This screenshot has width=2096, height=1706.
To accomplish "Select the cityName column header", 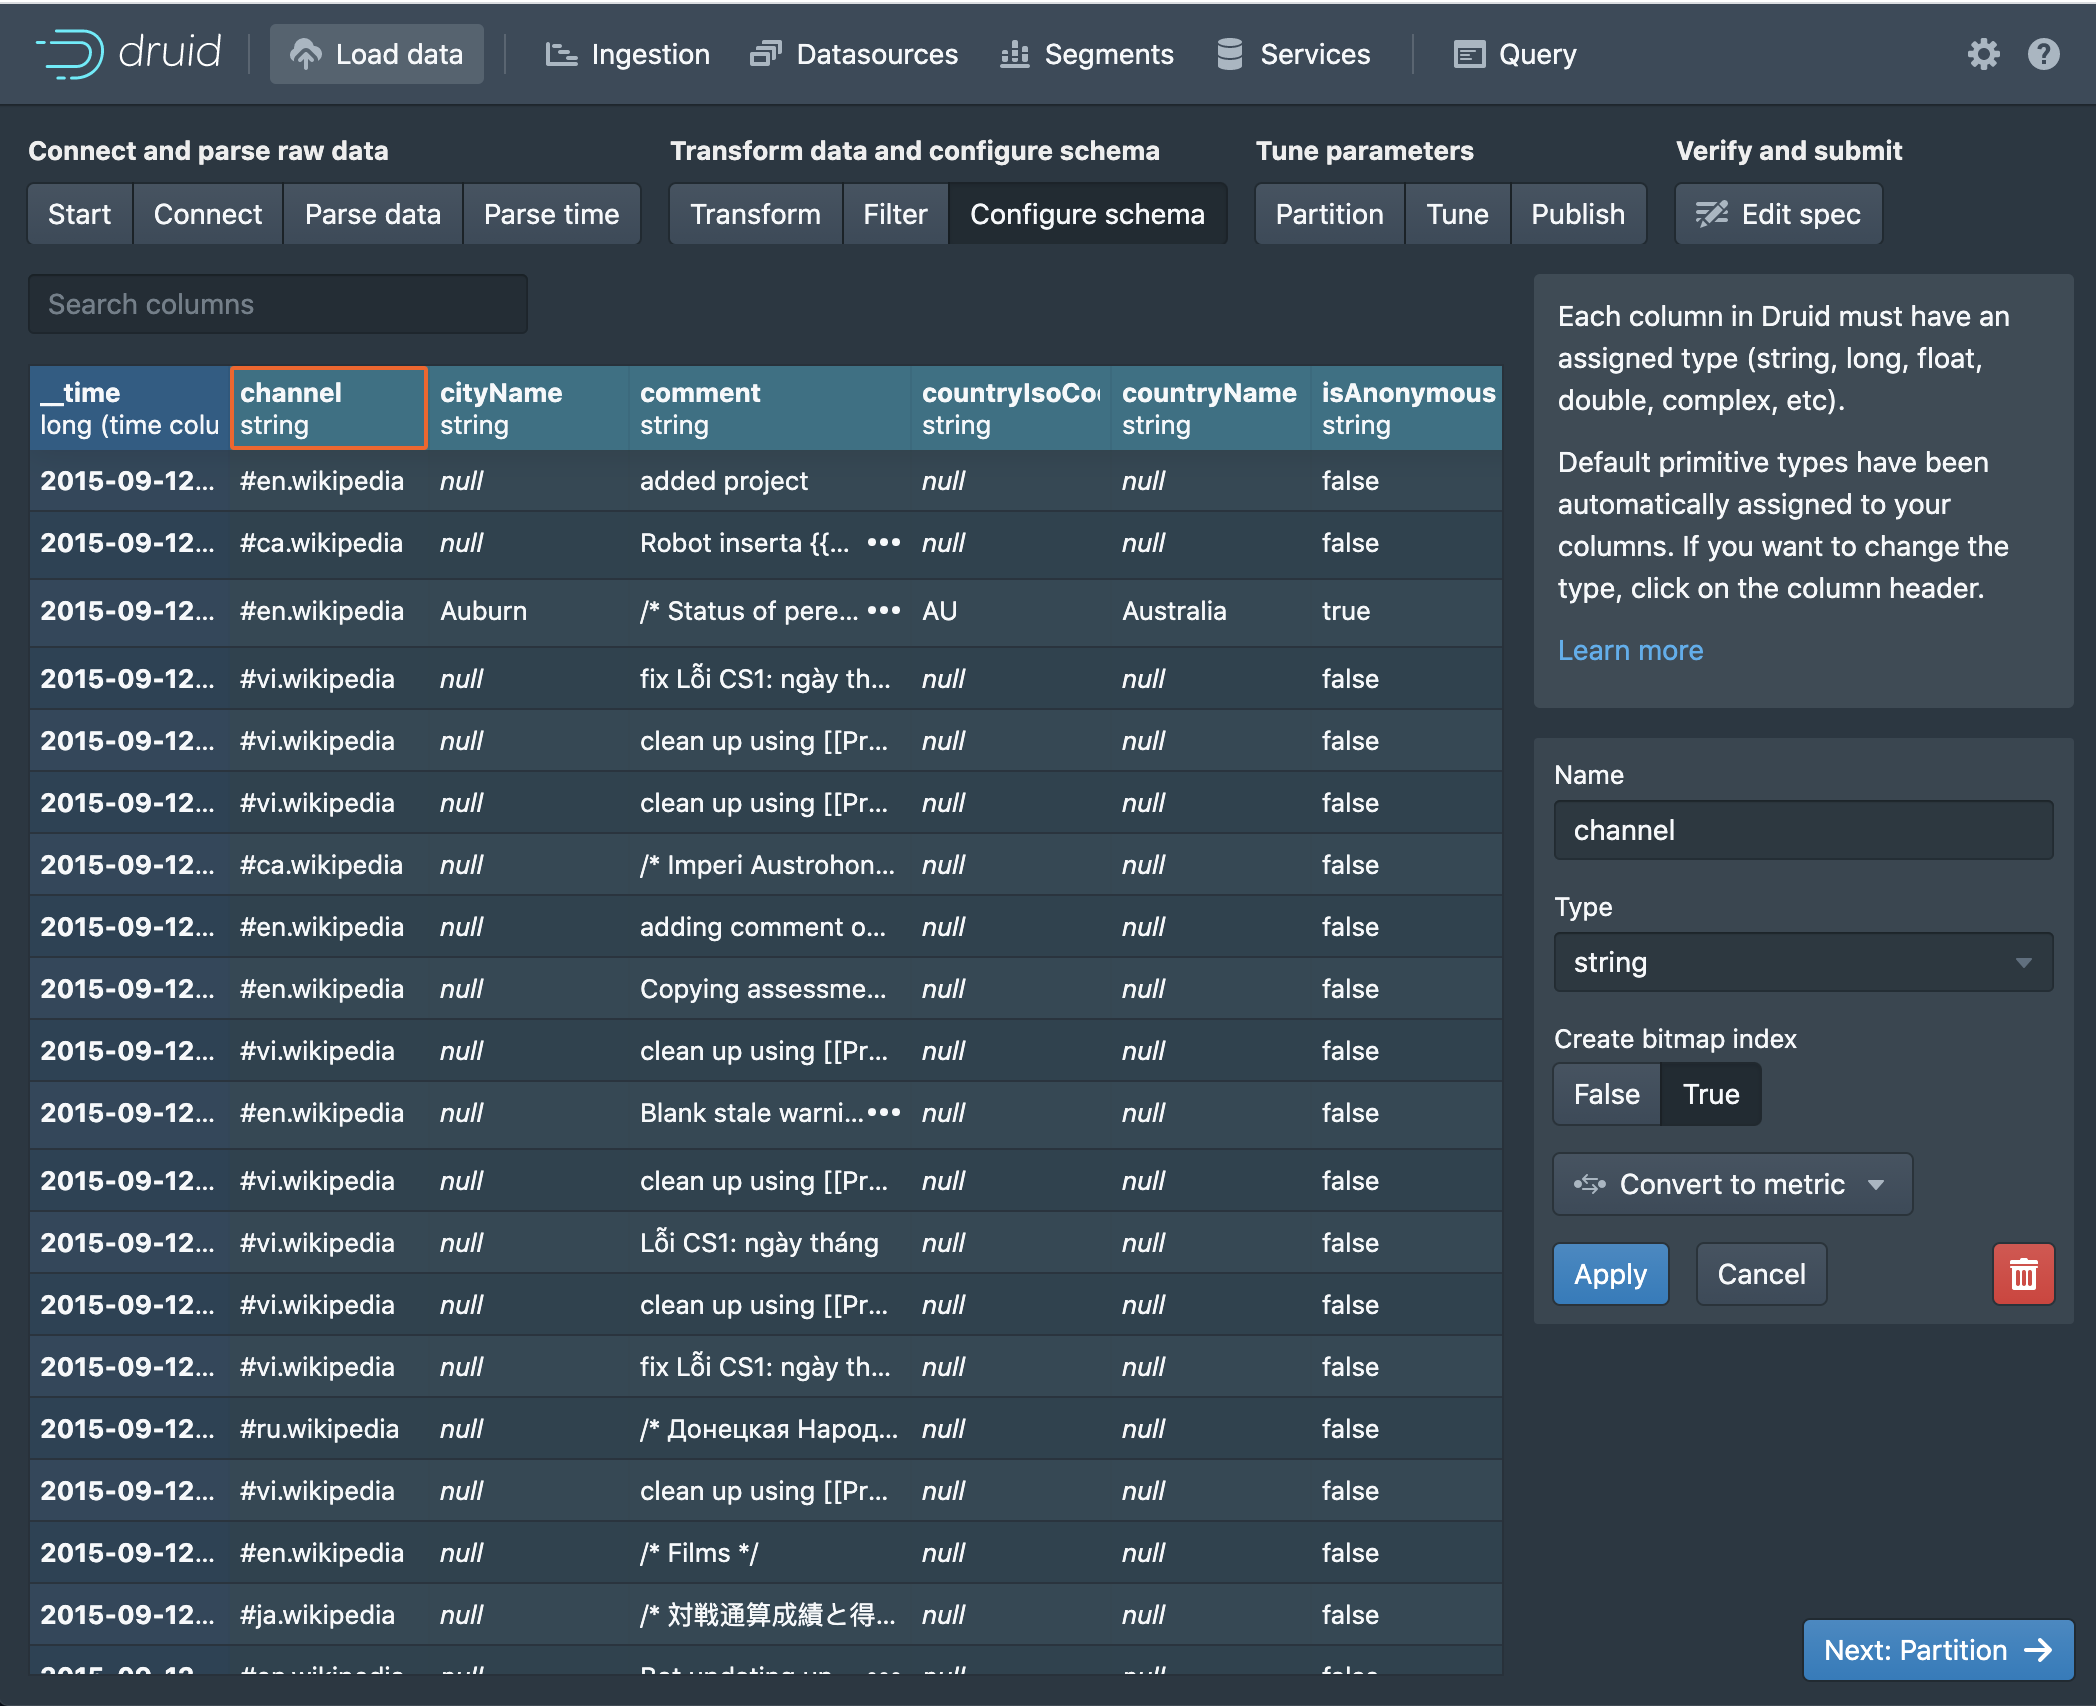I will [x=528, y=408].
